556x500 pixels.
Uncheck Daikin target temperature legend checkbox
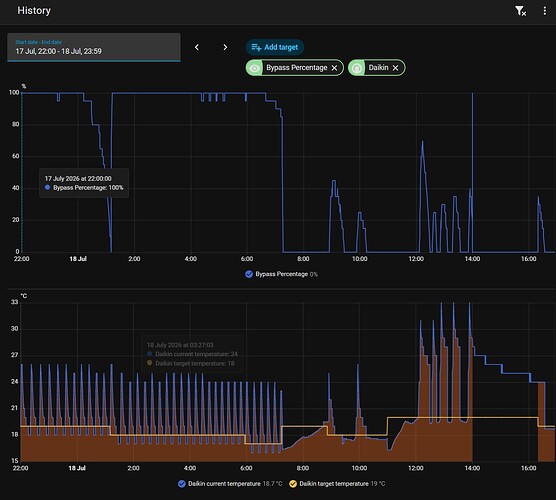pos(293,484)
